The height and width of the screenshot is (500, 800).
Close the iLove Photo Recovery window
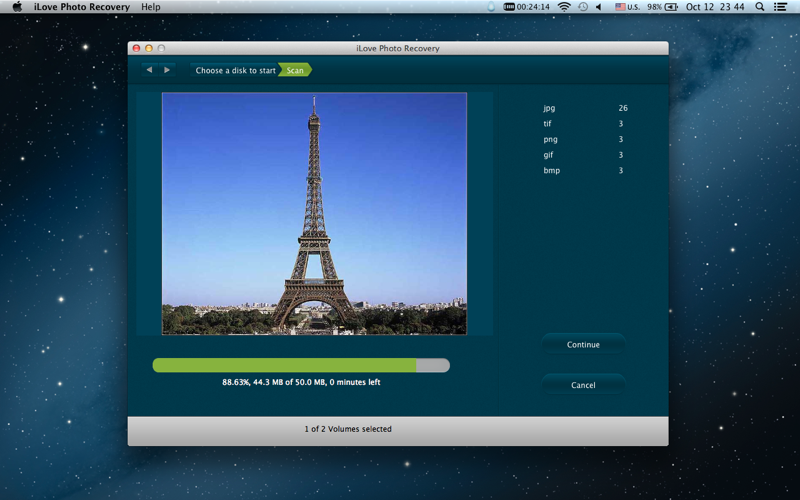click(136, 48)
